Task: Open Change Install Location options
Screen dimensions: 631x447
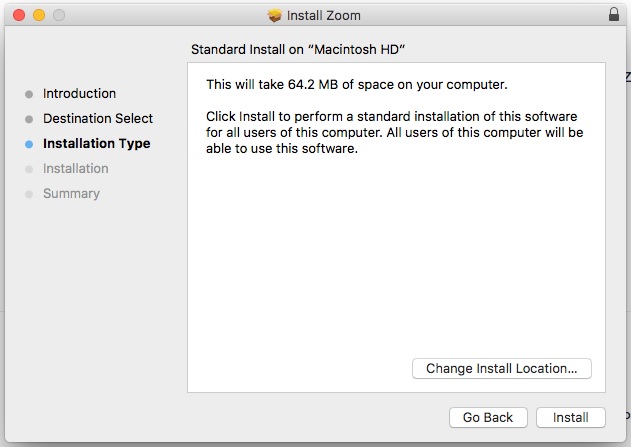Action: coord(501,368)
